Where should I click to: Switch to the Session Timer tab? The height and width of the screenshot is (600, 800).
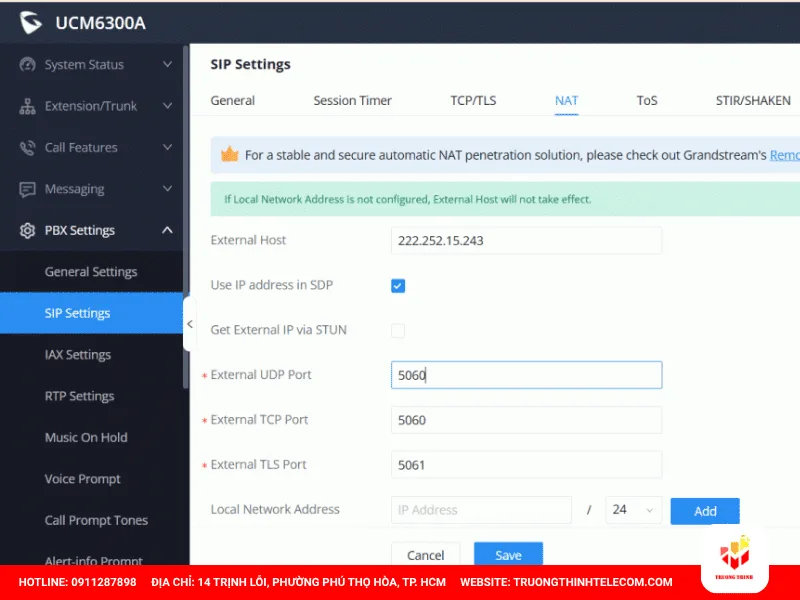point(353,101)
